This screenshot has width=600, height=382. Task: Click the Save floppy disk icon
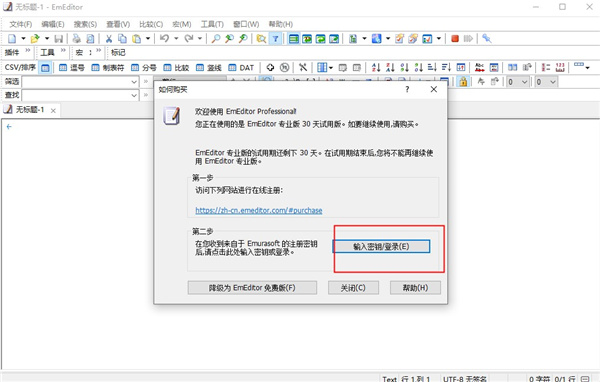(59, 38)
